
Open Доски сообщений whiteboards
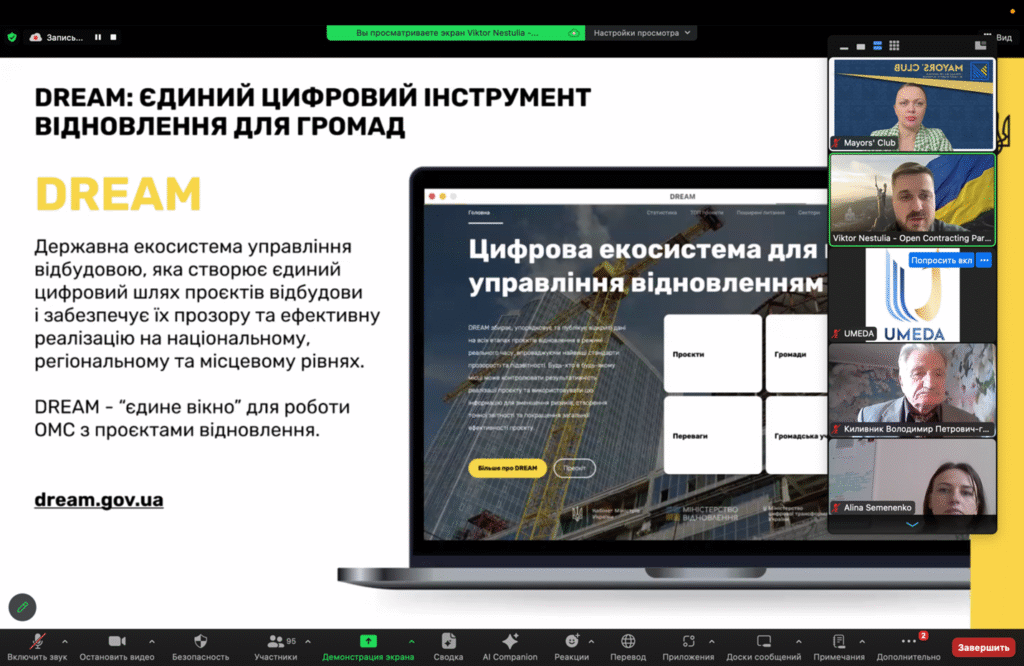763,647
